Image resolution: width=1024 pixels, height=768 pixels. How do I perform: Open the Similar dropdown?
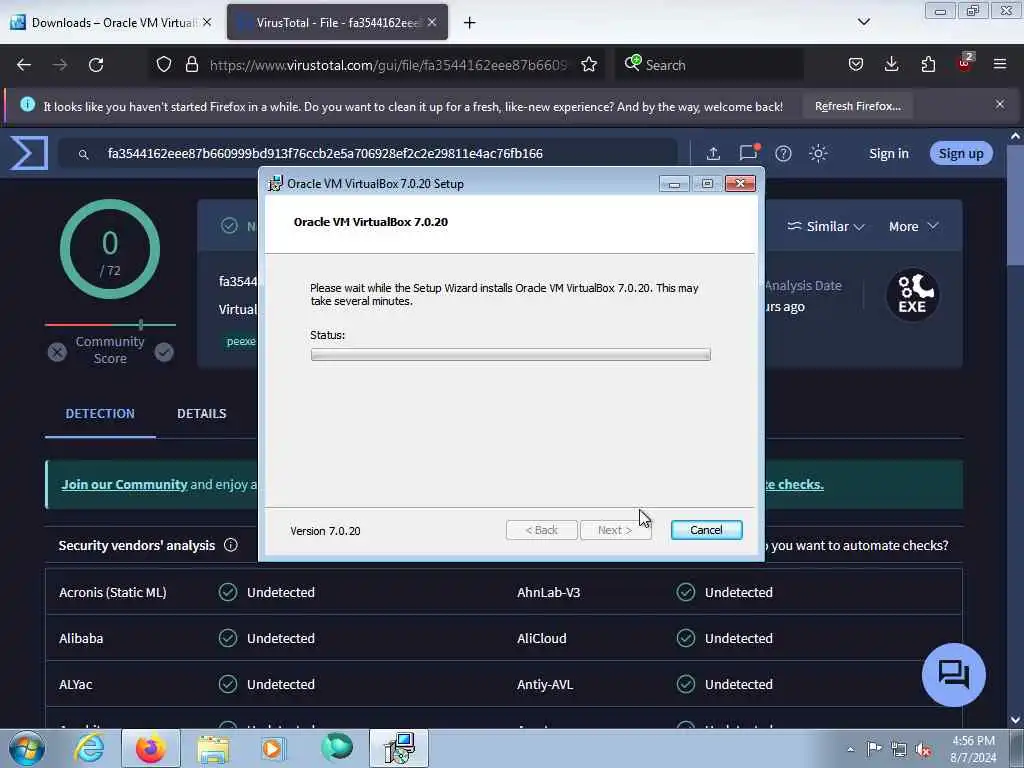pyautogui.click(x=825, y=226)
